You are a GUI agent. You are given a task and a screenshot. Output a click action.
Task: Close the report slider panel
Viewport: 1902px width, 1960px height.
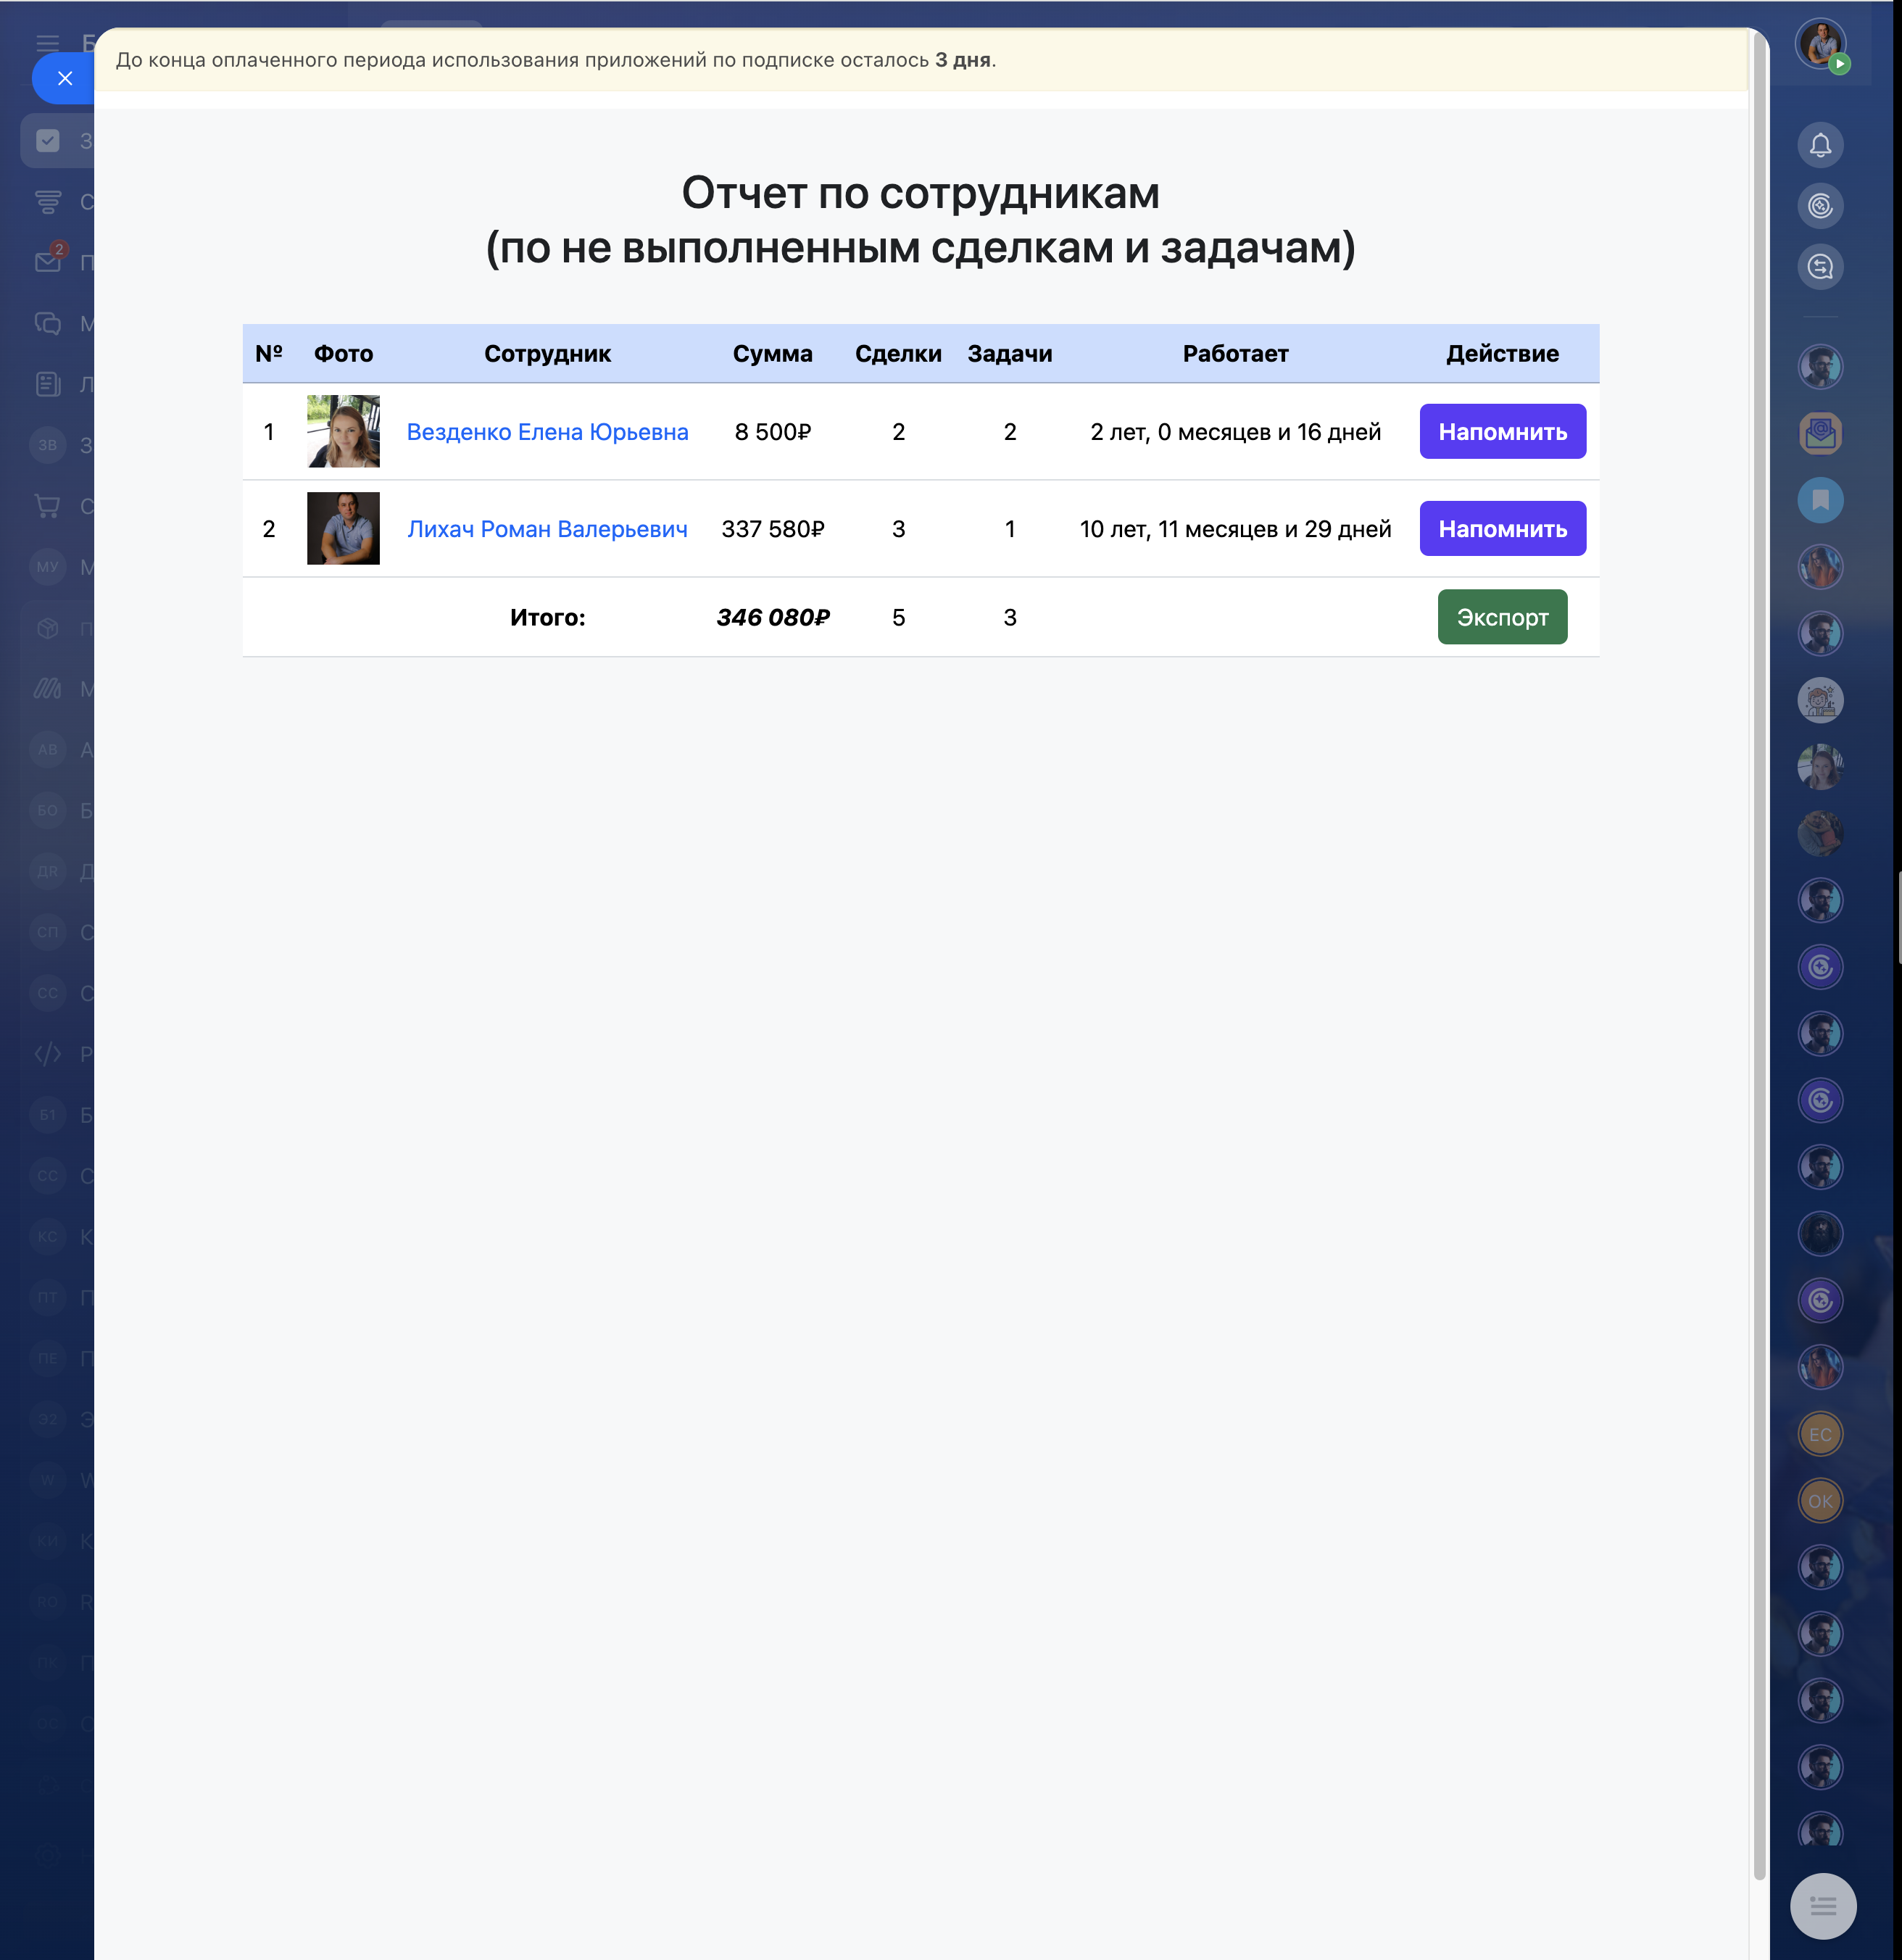(x=64, y=78)
